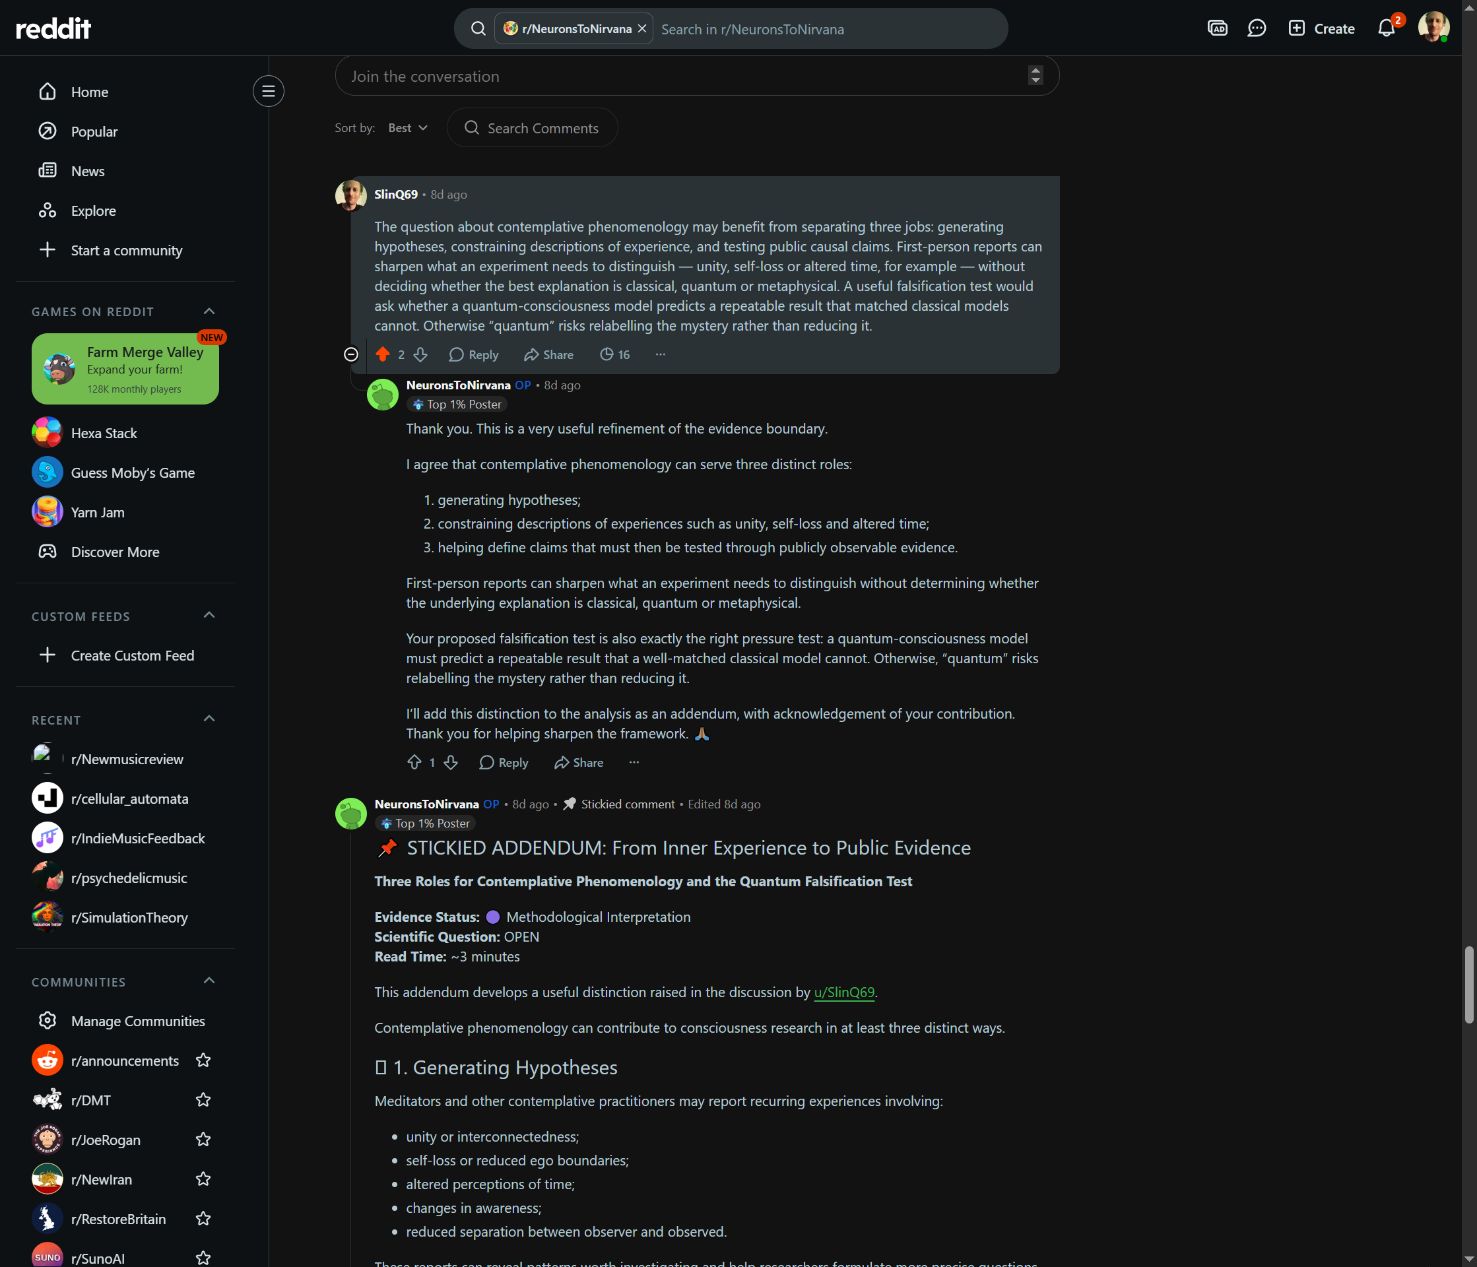Open more options on SlinQ69's comment

click(660, 354)
